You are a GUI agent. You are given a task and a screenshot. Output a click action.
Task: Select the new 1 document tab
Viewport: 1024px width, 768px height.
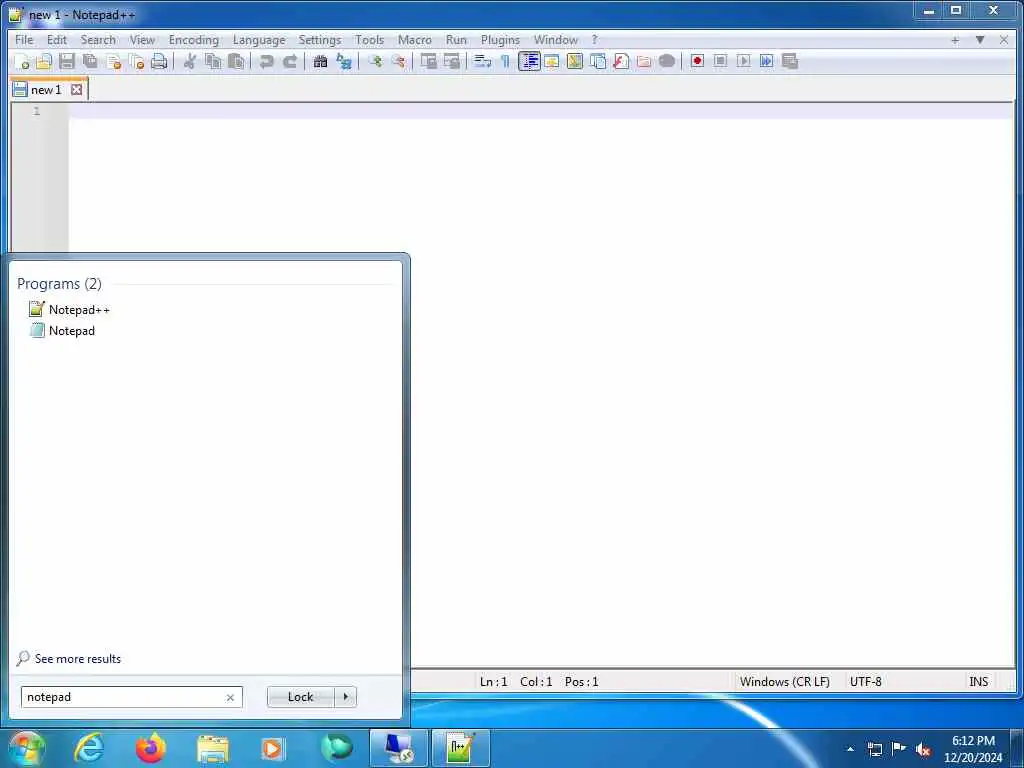tap(46, 89)
